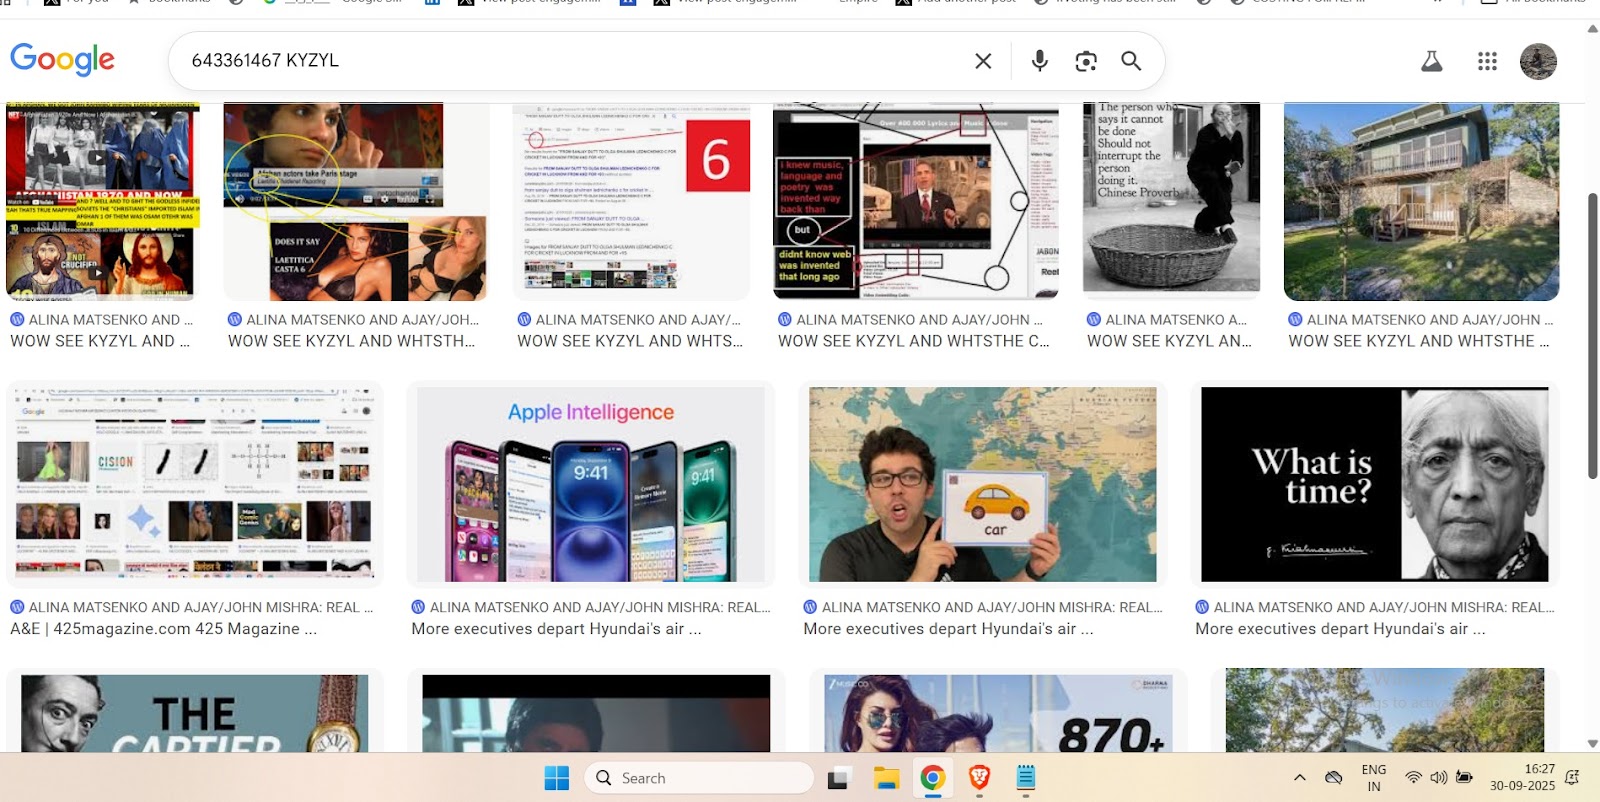Open the "What is time?" image result
The width and height of the screenshot is (1600, 802).
pos(1374,484)
